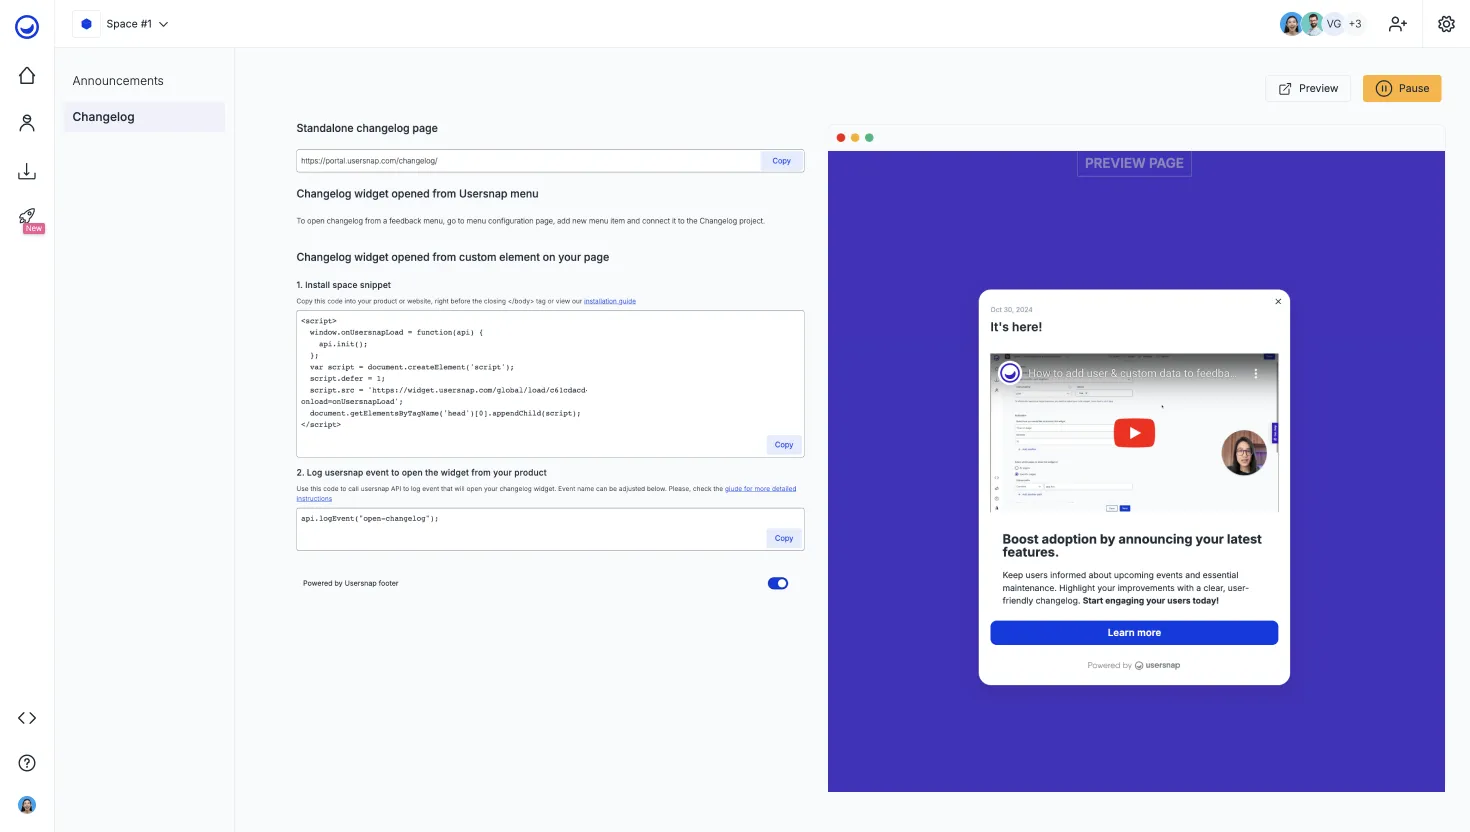Image resolution: width=1470 pixels, height=832 pixels.
Task: Toggle off the Powered by Usersnap footer
Action: point(778,583)
